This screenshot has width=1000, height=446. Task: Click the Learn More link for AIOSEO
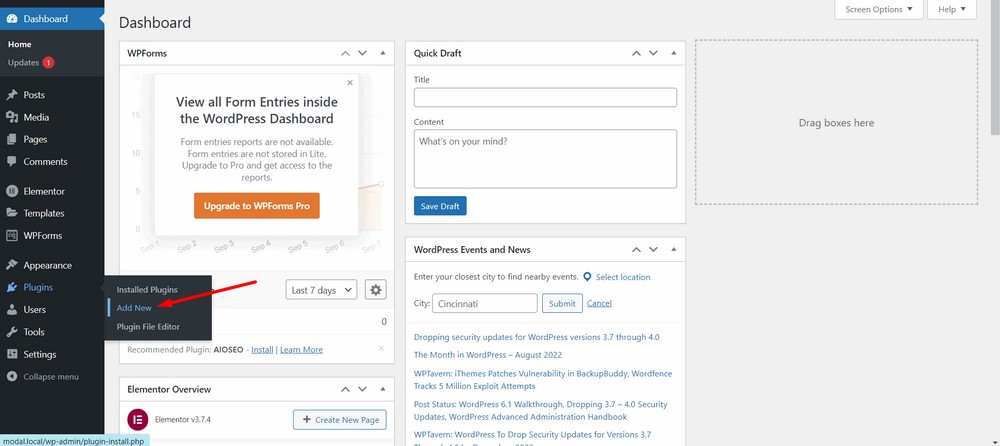[301, 350]
